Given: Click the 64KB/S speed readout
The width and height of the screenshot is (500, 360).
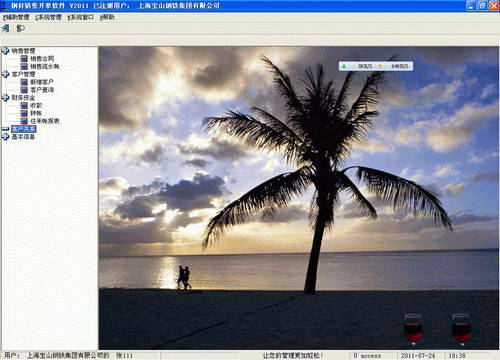Looking at the screenshot, I should pyautogui.click(x=399, y=66).
